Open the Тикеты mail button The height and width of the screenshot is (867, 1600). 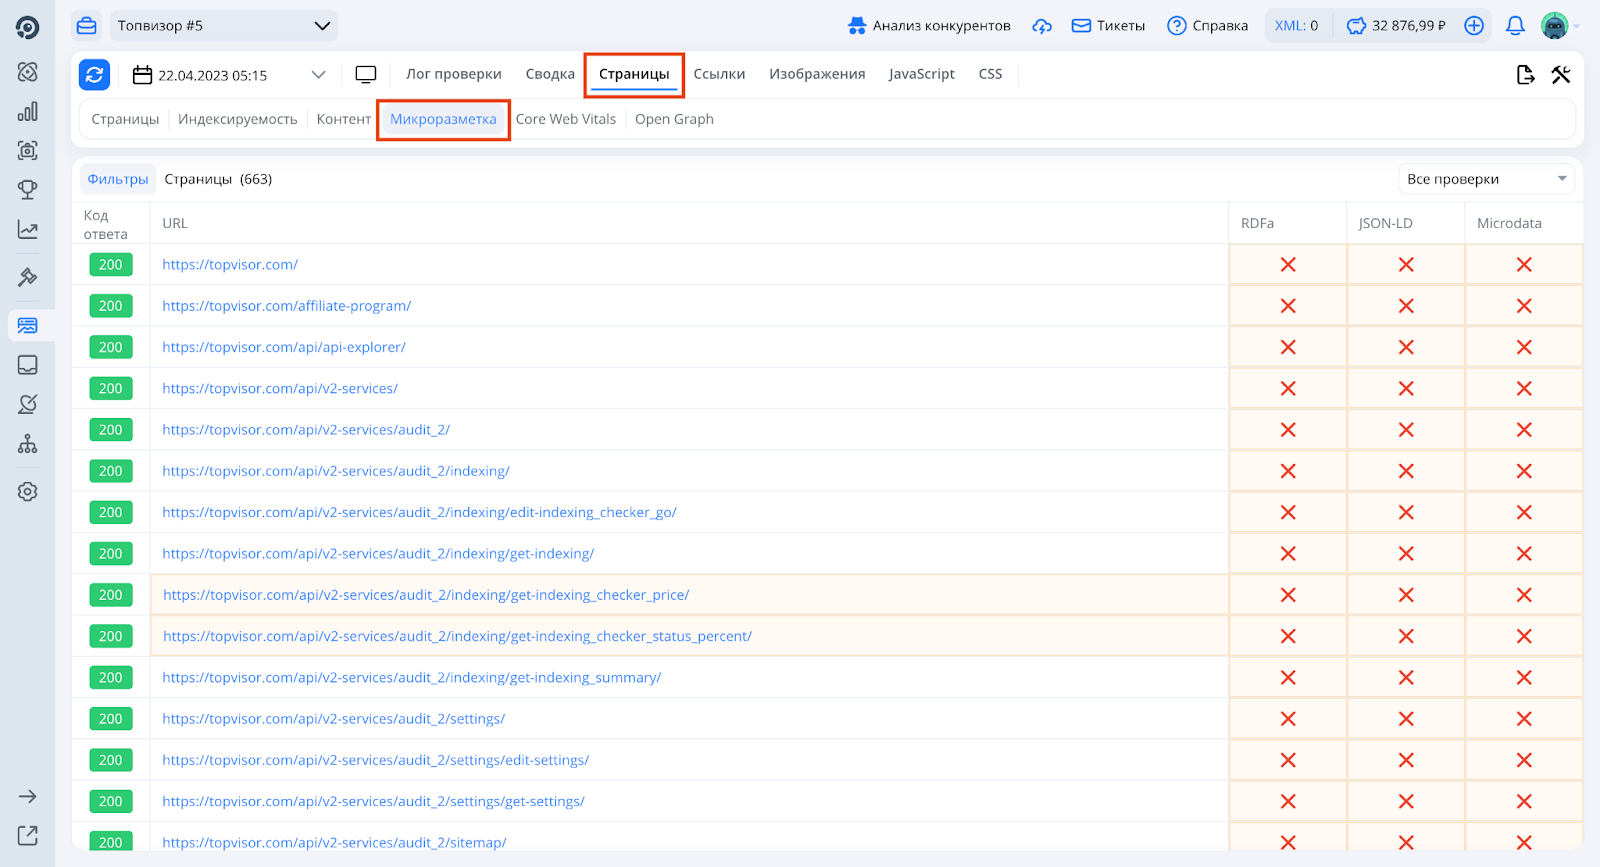coord(1108,26)
